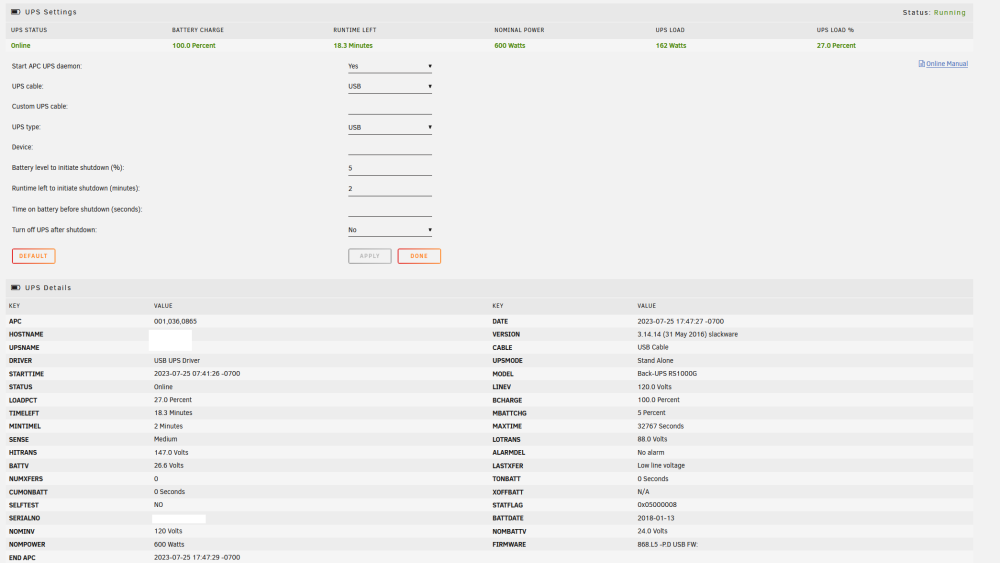The width and height of the screenshot is (1000, 563).
Task: Click the DEFAULT button
Action: tap(33, 256)
